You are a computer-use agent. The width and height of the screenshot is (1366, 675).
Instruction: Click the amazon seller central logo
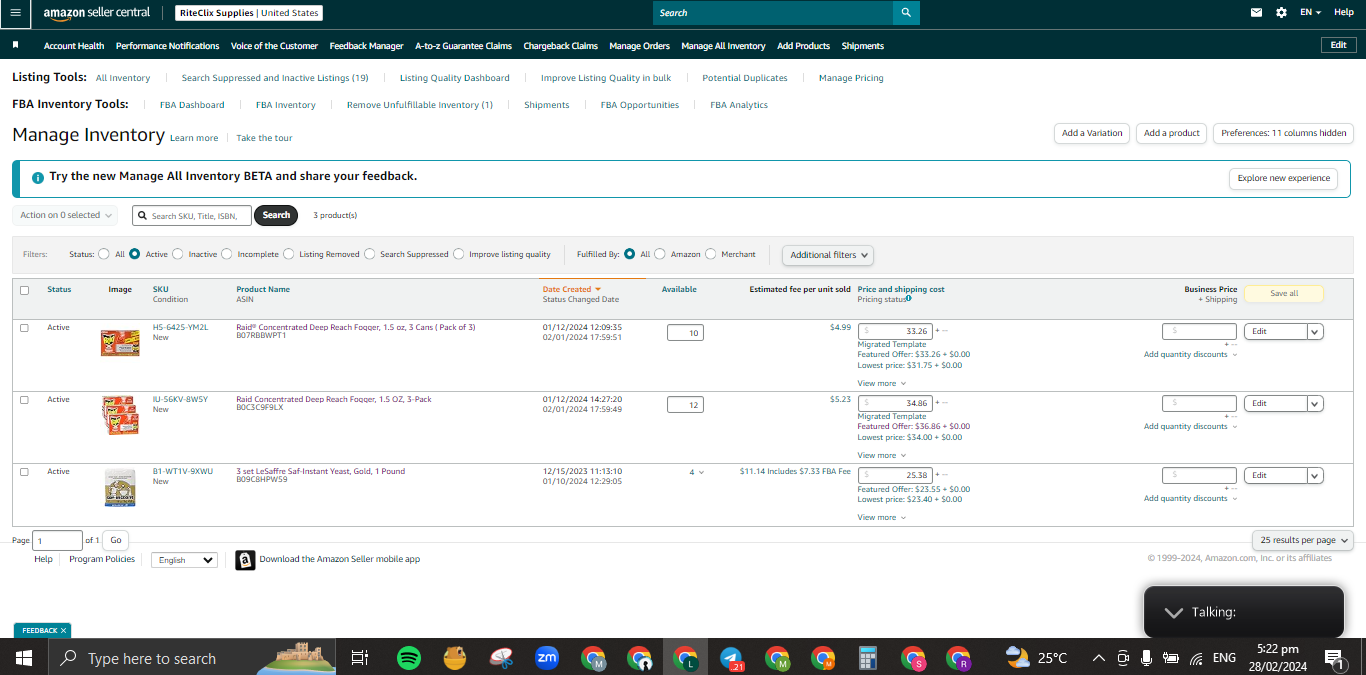(x=97, y=13)
